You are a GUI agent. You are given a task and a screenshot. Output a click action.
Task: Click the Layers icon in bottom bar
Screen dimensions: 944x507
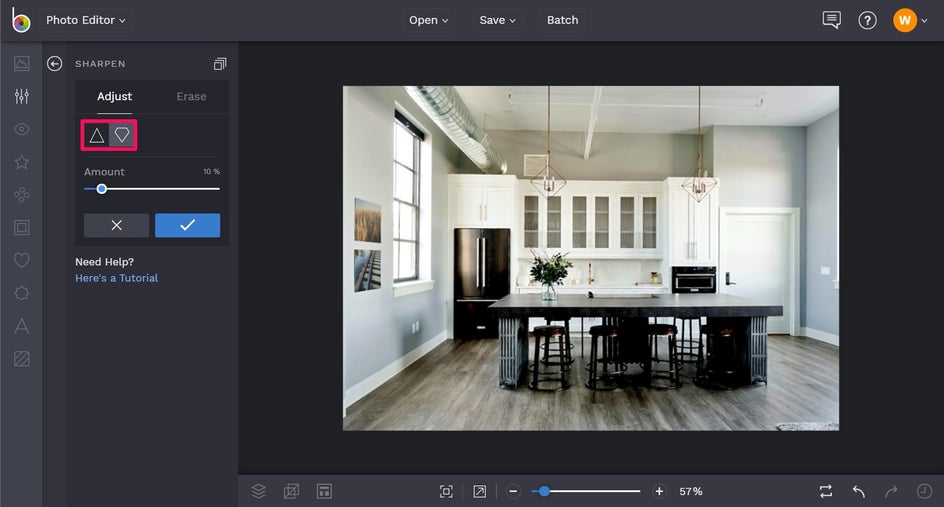pos(258,491)
